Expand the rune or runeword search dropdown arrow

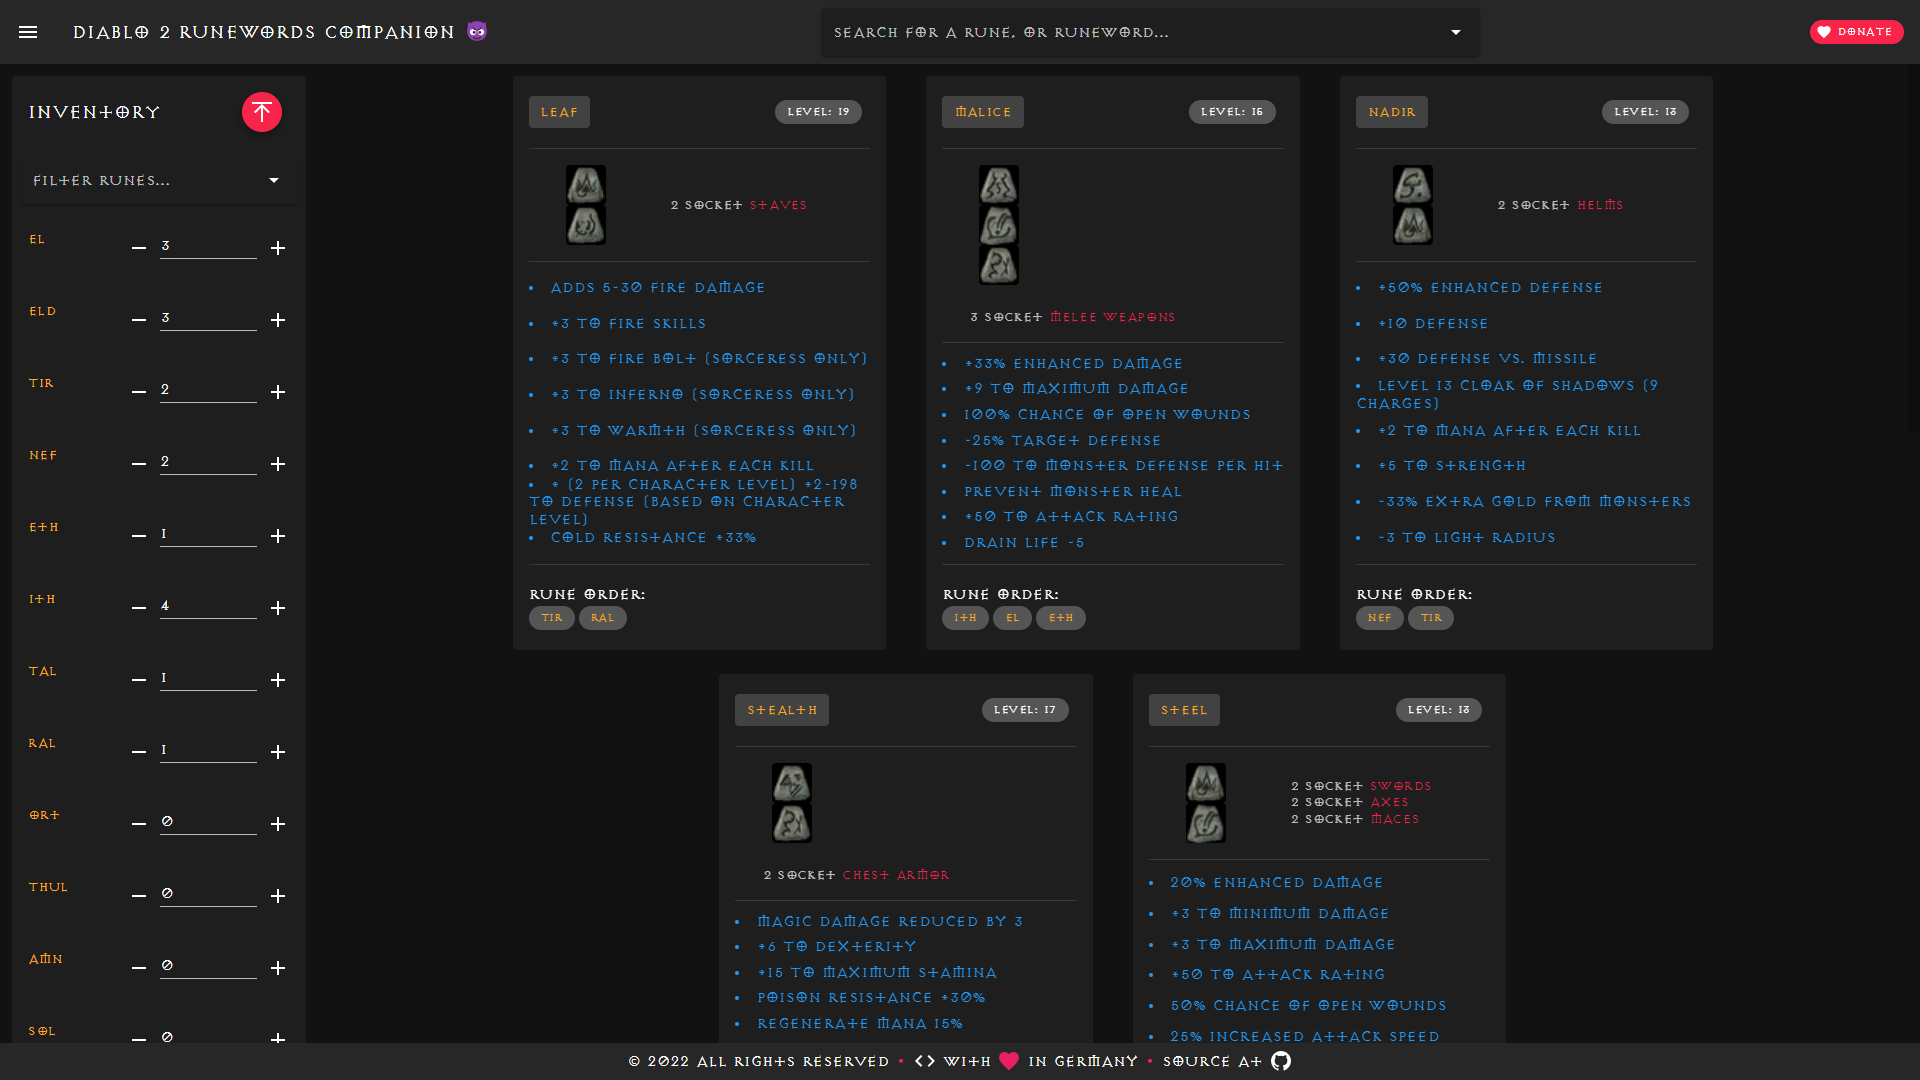[1456, 32]
